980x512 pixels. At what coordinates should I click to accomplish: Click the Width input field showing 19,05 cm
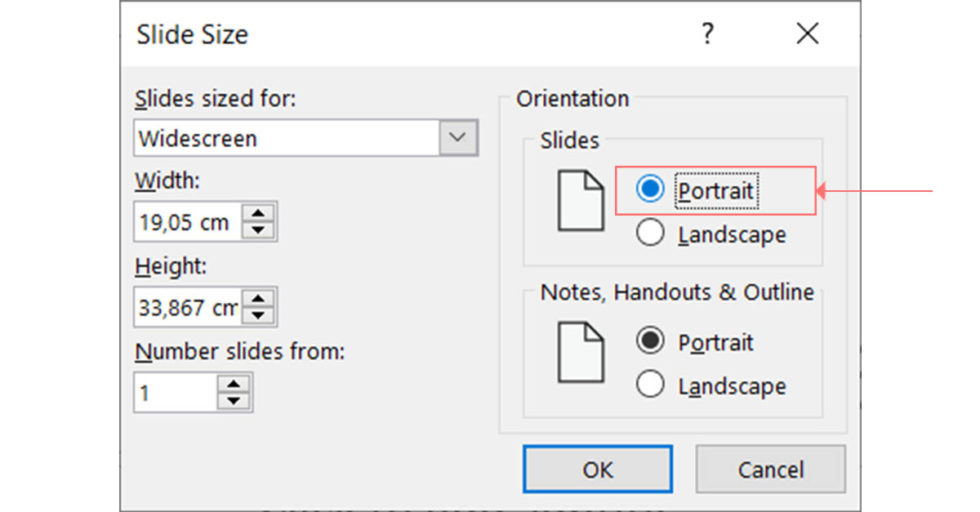pyautogui.click(x=188, y=222)
